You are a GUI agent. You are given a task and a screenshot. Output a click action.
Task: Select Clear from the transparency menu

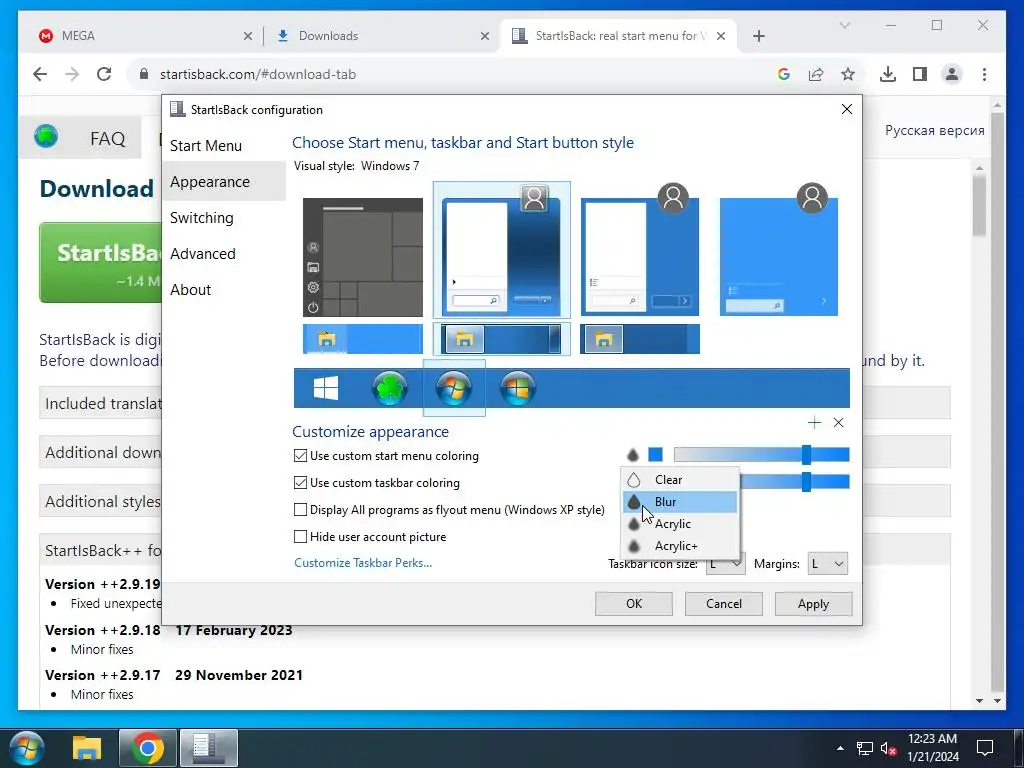680,479
